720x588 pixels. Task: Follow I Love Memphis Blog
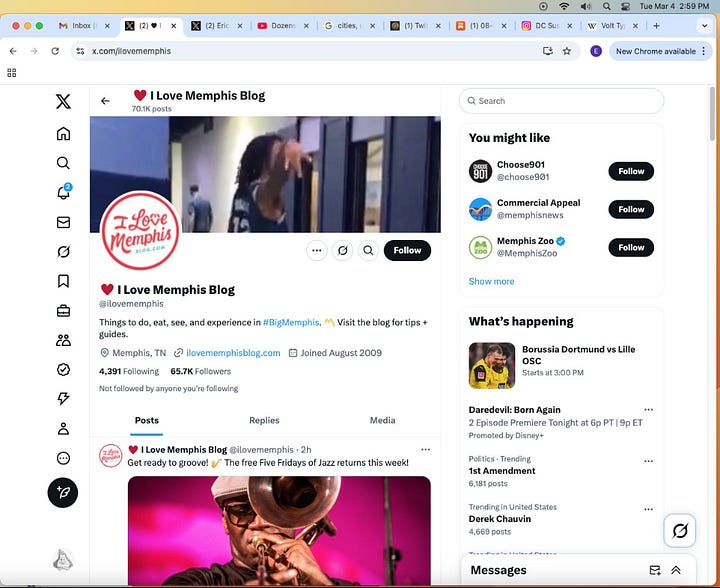point(407,250)
